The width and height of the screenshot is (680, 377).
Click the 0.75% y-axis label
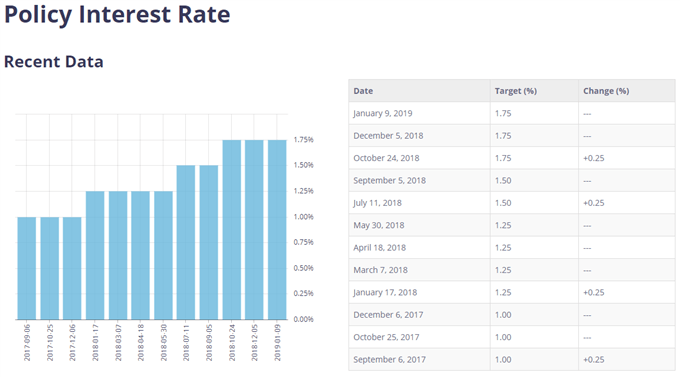click(x=304, y=242)
